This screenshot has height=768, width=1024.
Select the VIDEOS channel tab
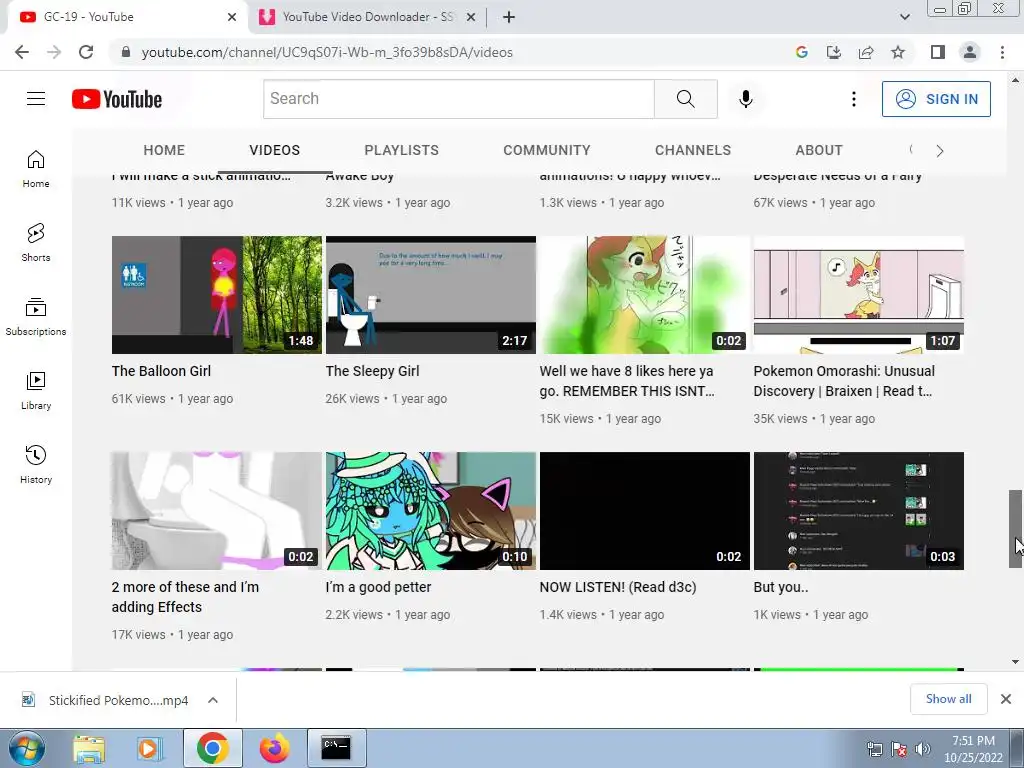pyautogui.click(x=274, y=150)
